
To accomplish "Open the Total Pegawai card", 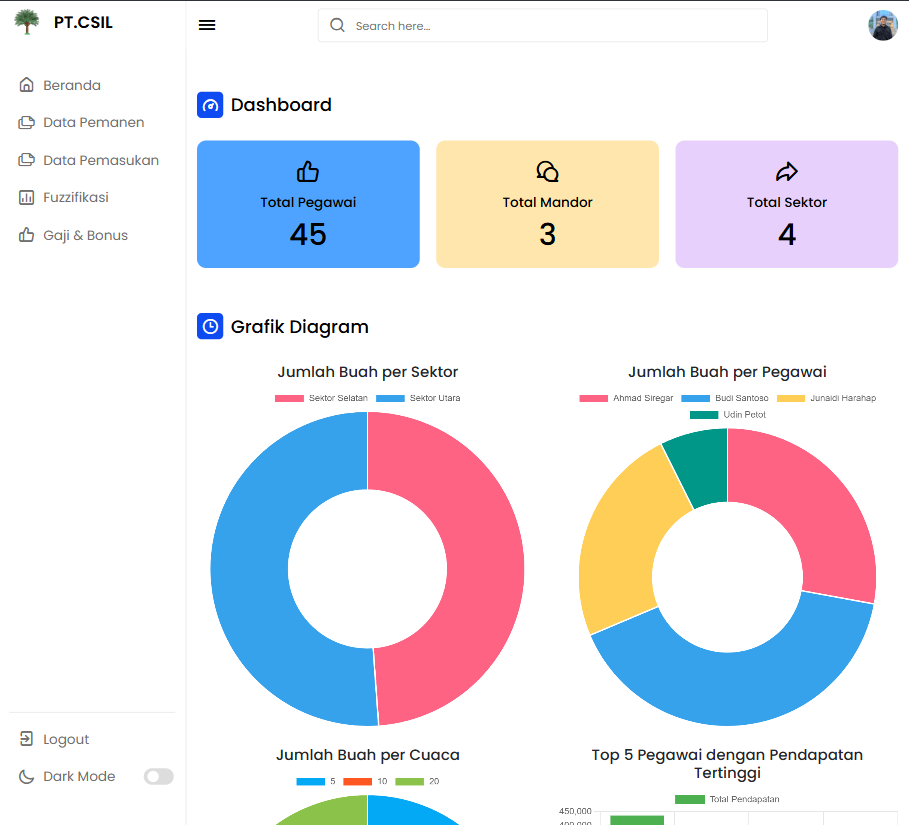I will tap(308, 204).
